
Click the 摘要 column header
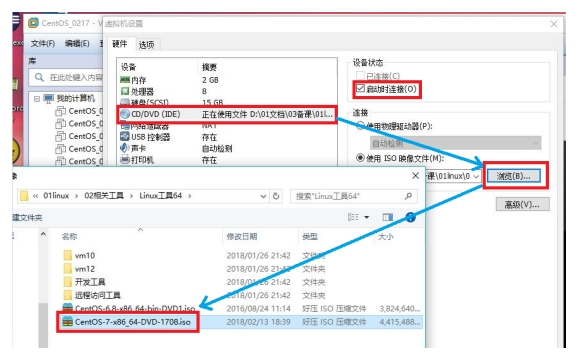[x=209, y=67]
